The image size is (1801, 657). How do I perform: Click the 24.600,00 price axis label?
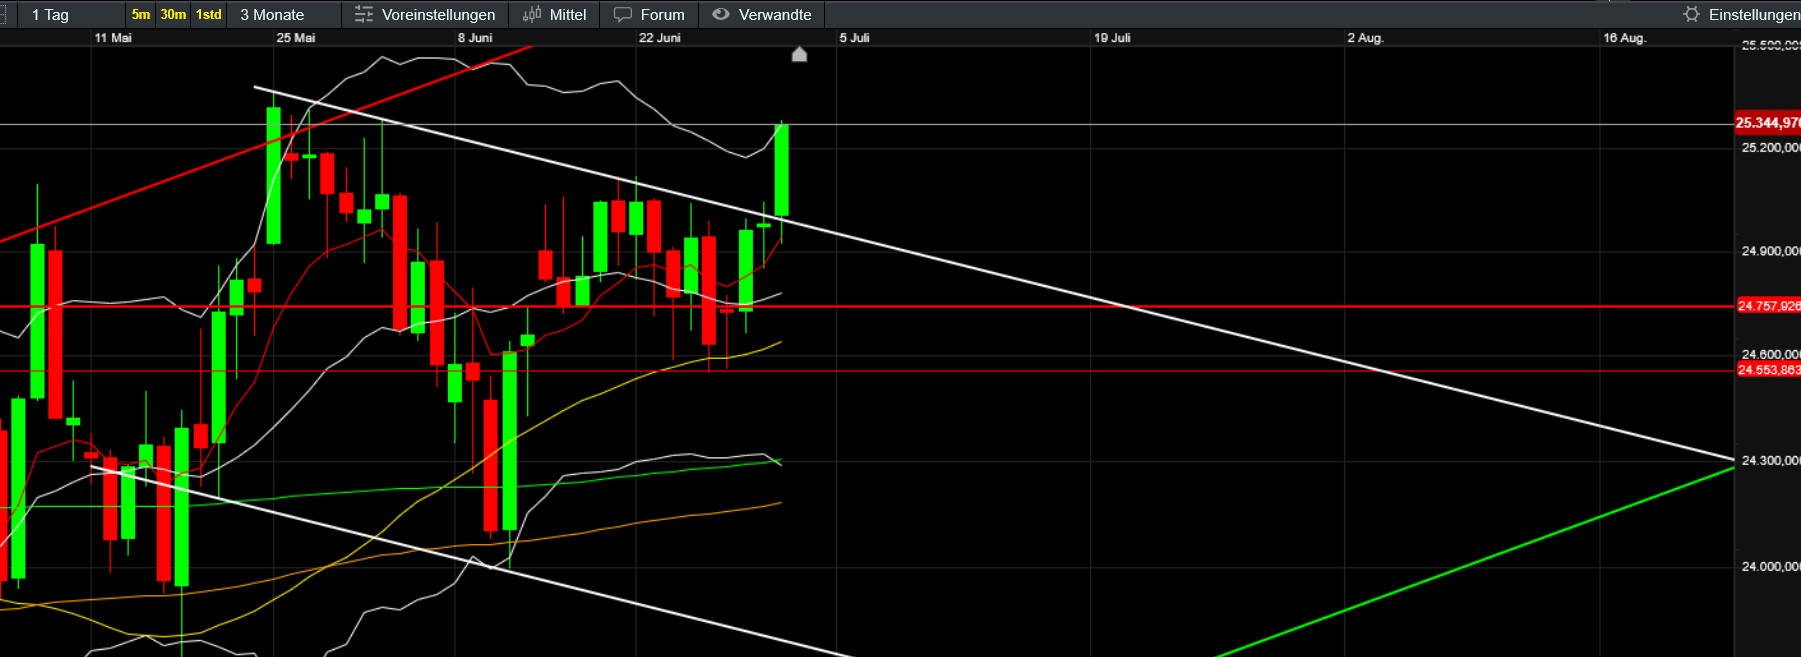[1770, 354]
